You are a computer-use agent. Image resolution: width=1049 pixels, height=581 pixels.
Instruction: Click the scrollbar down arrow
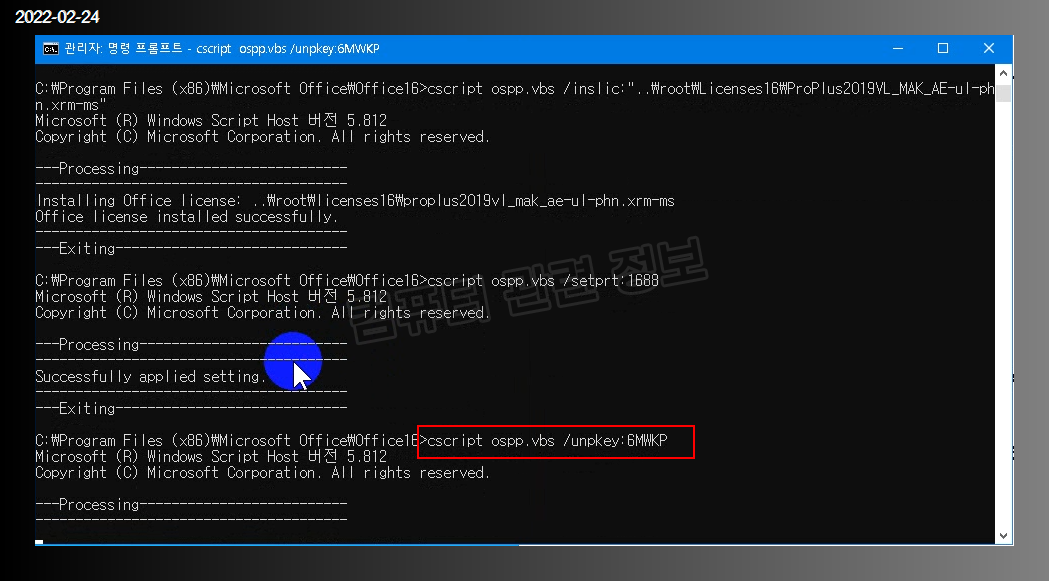pyautogui.click(x=1003, y=535)
